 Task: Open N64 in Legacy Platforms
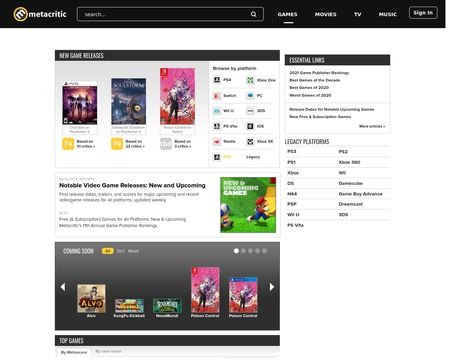[x=292, y=194]
